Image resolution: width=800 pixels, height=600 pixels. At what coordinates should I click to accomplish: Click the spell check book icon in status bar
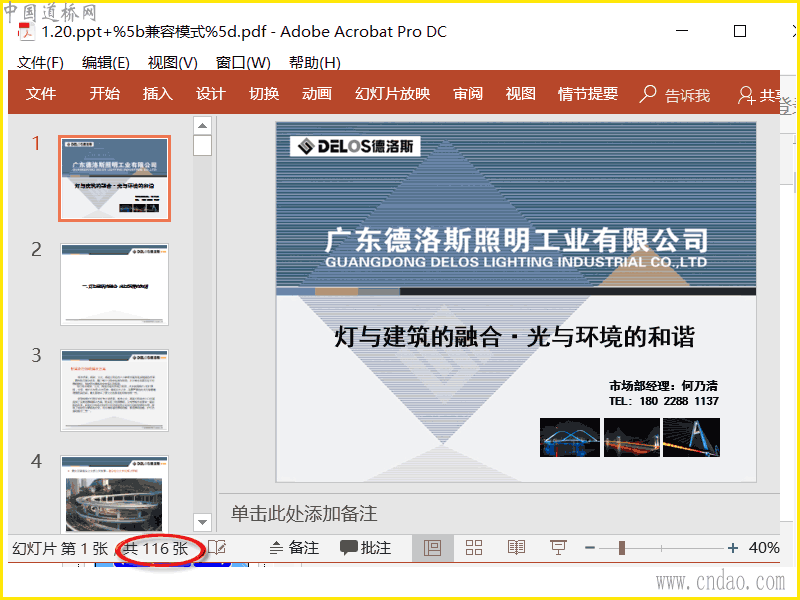tap(217, 548)
